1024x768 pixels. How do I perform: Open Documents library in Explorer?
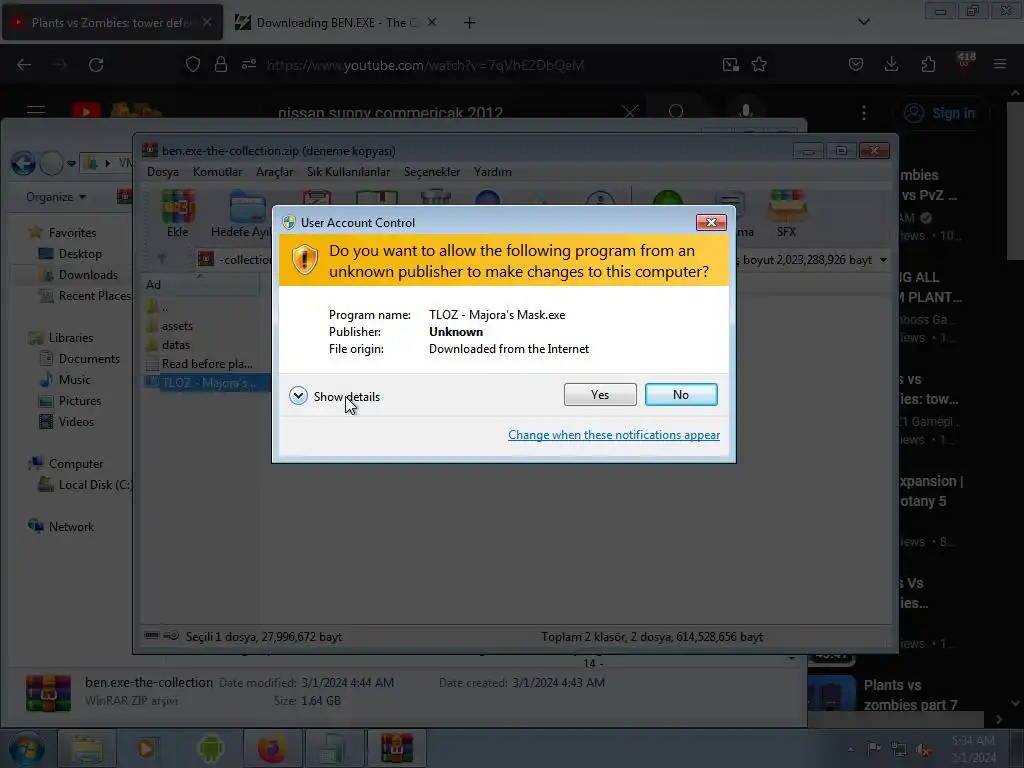tap(80, 359)
